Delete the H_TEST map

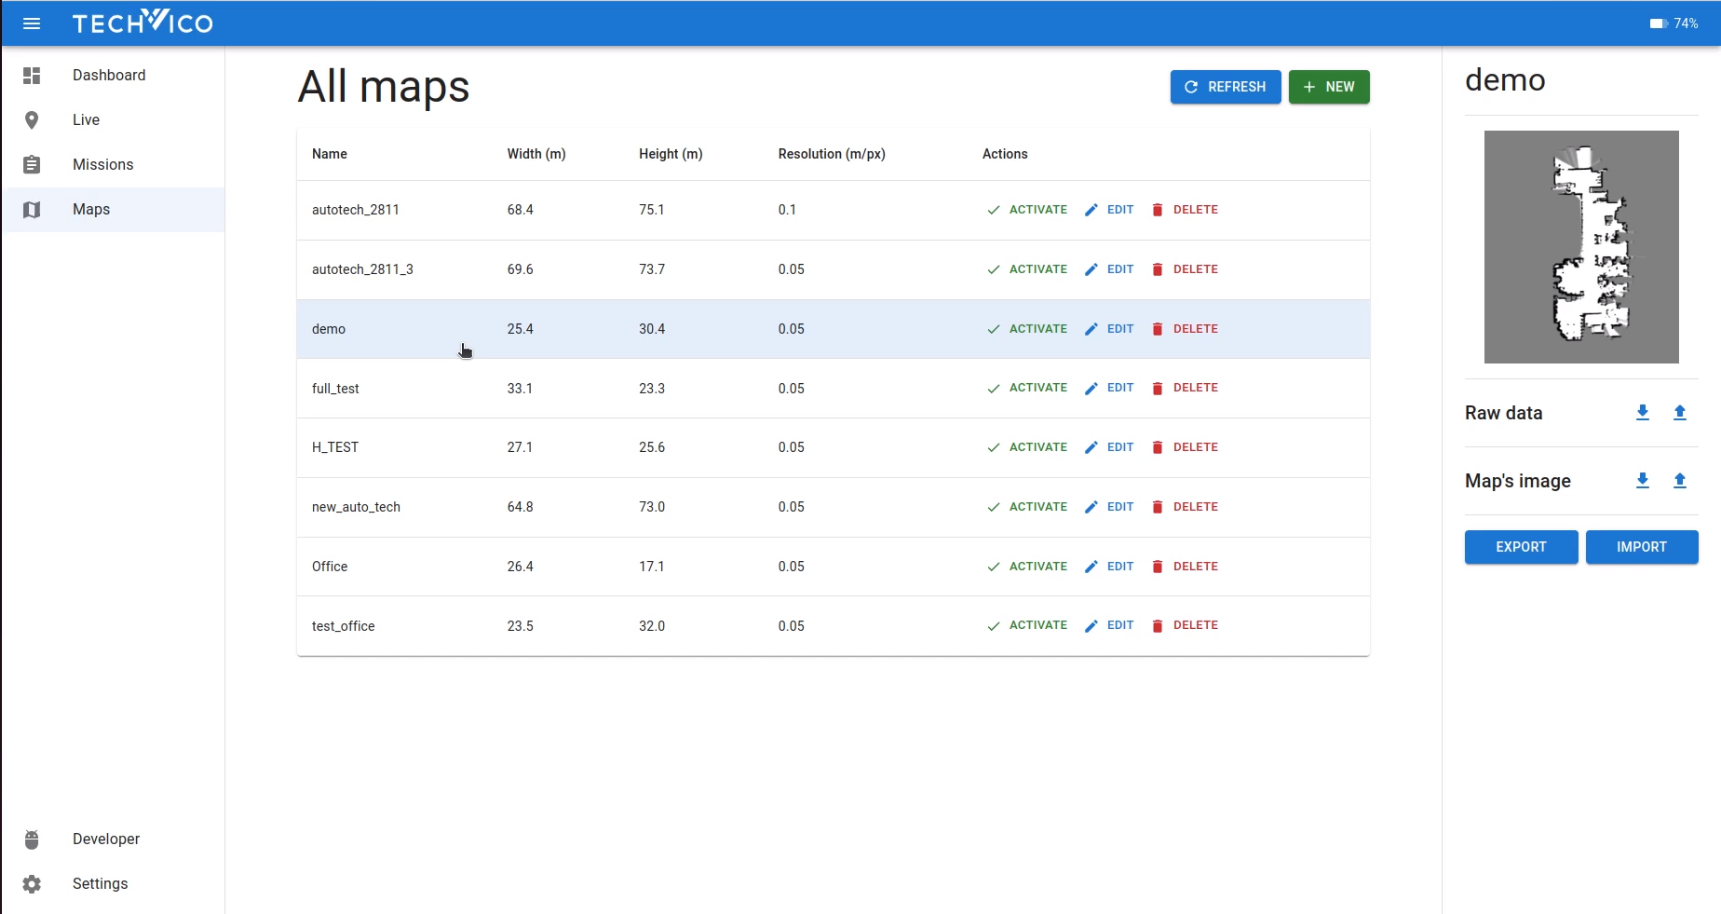tap(1185, 447)
